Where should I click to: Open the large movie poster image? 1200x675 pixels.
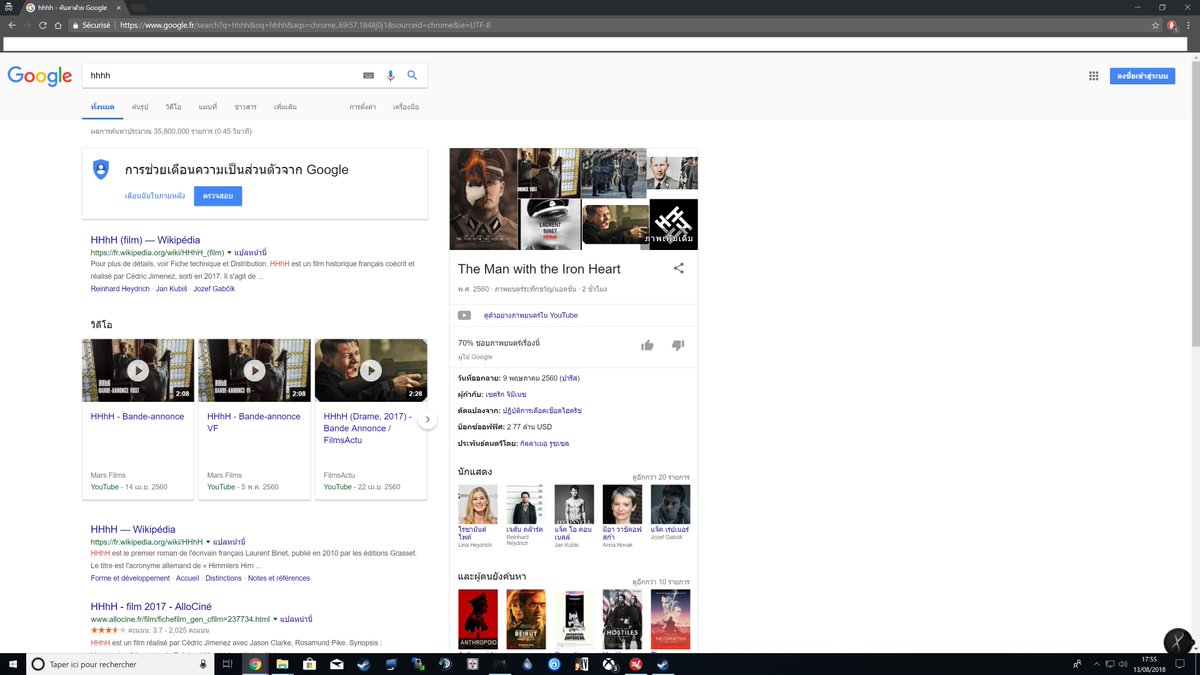point(483,198)
